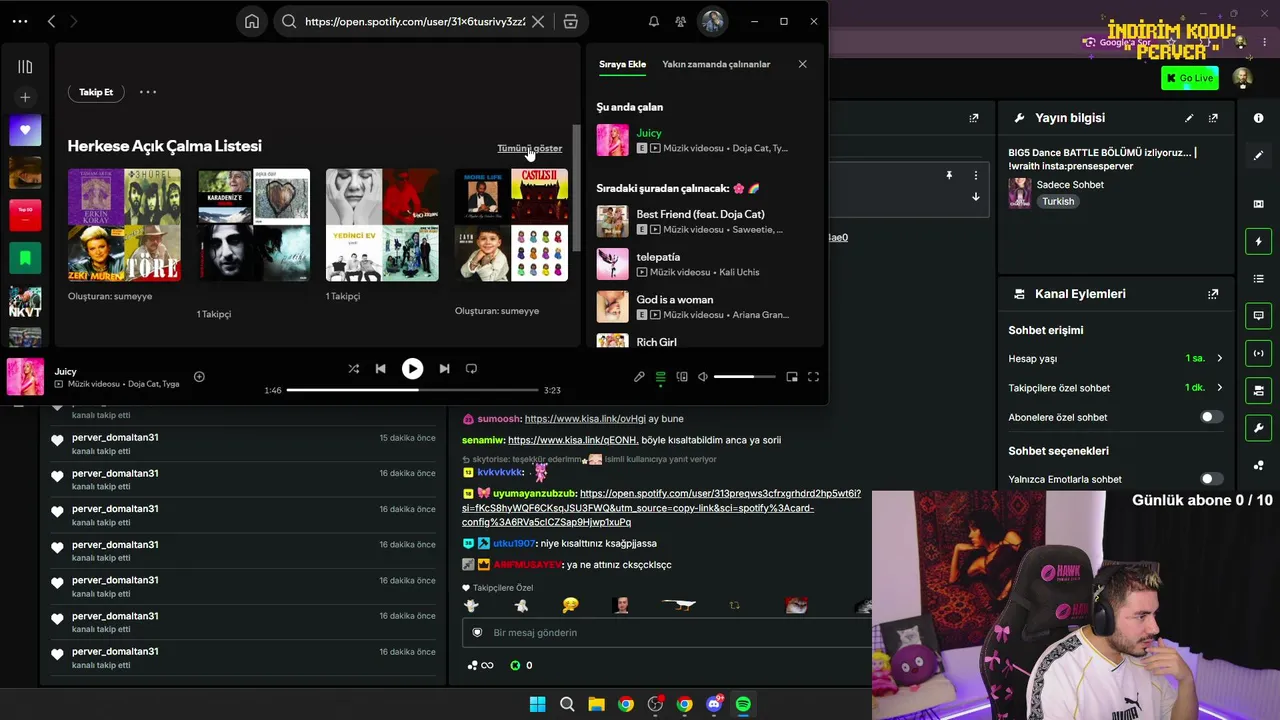Open Spotify friend activity icon

(681, 21)
